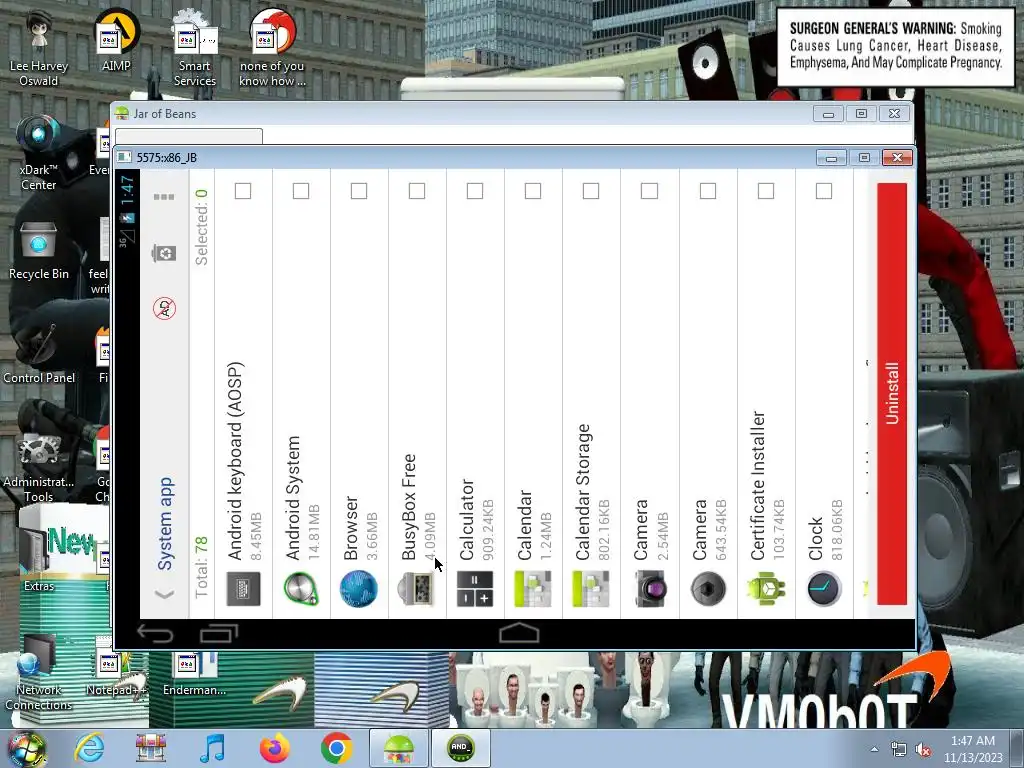The image size is (1024, 768).
Task: Click the Calendar 1.24MB app icon
Action: click(533, 588)
